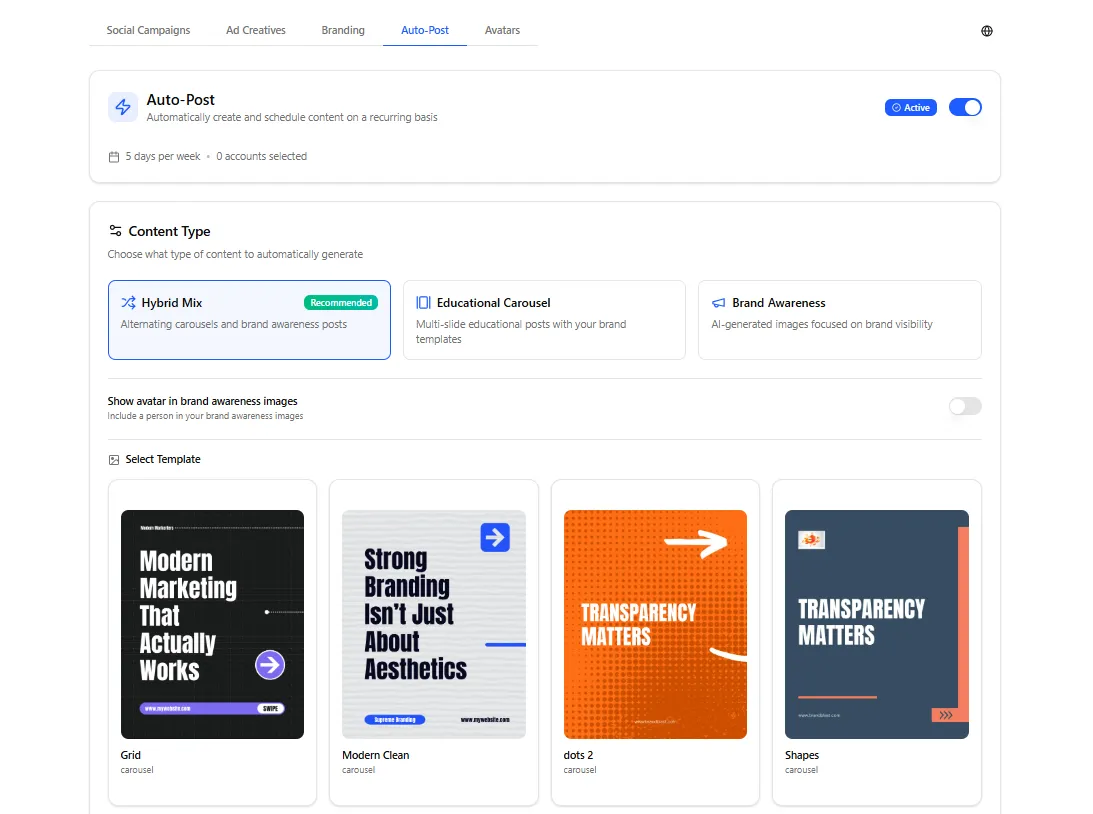Click the "0 accounts selected" text
The height and width of the screenshot is (814, 1093).
tap(261, 157)
